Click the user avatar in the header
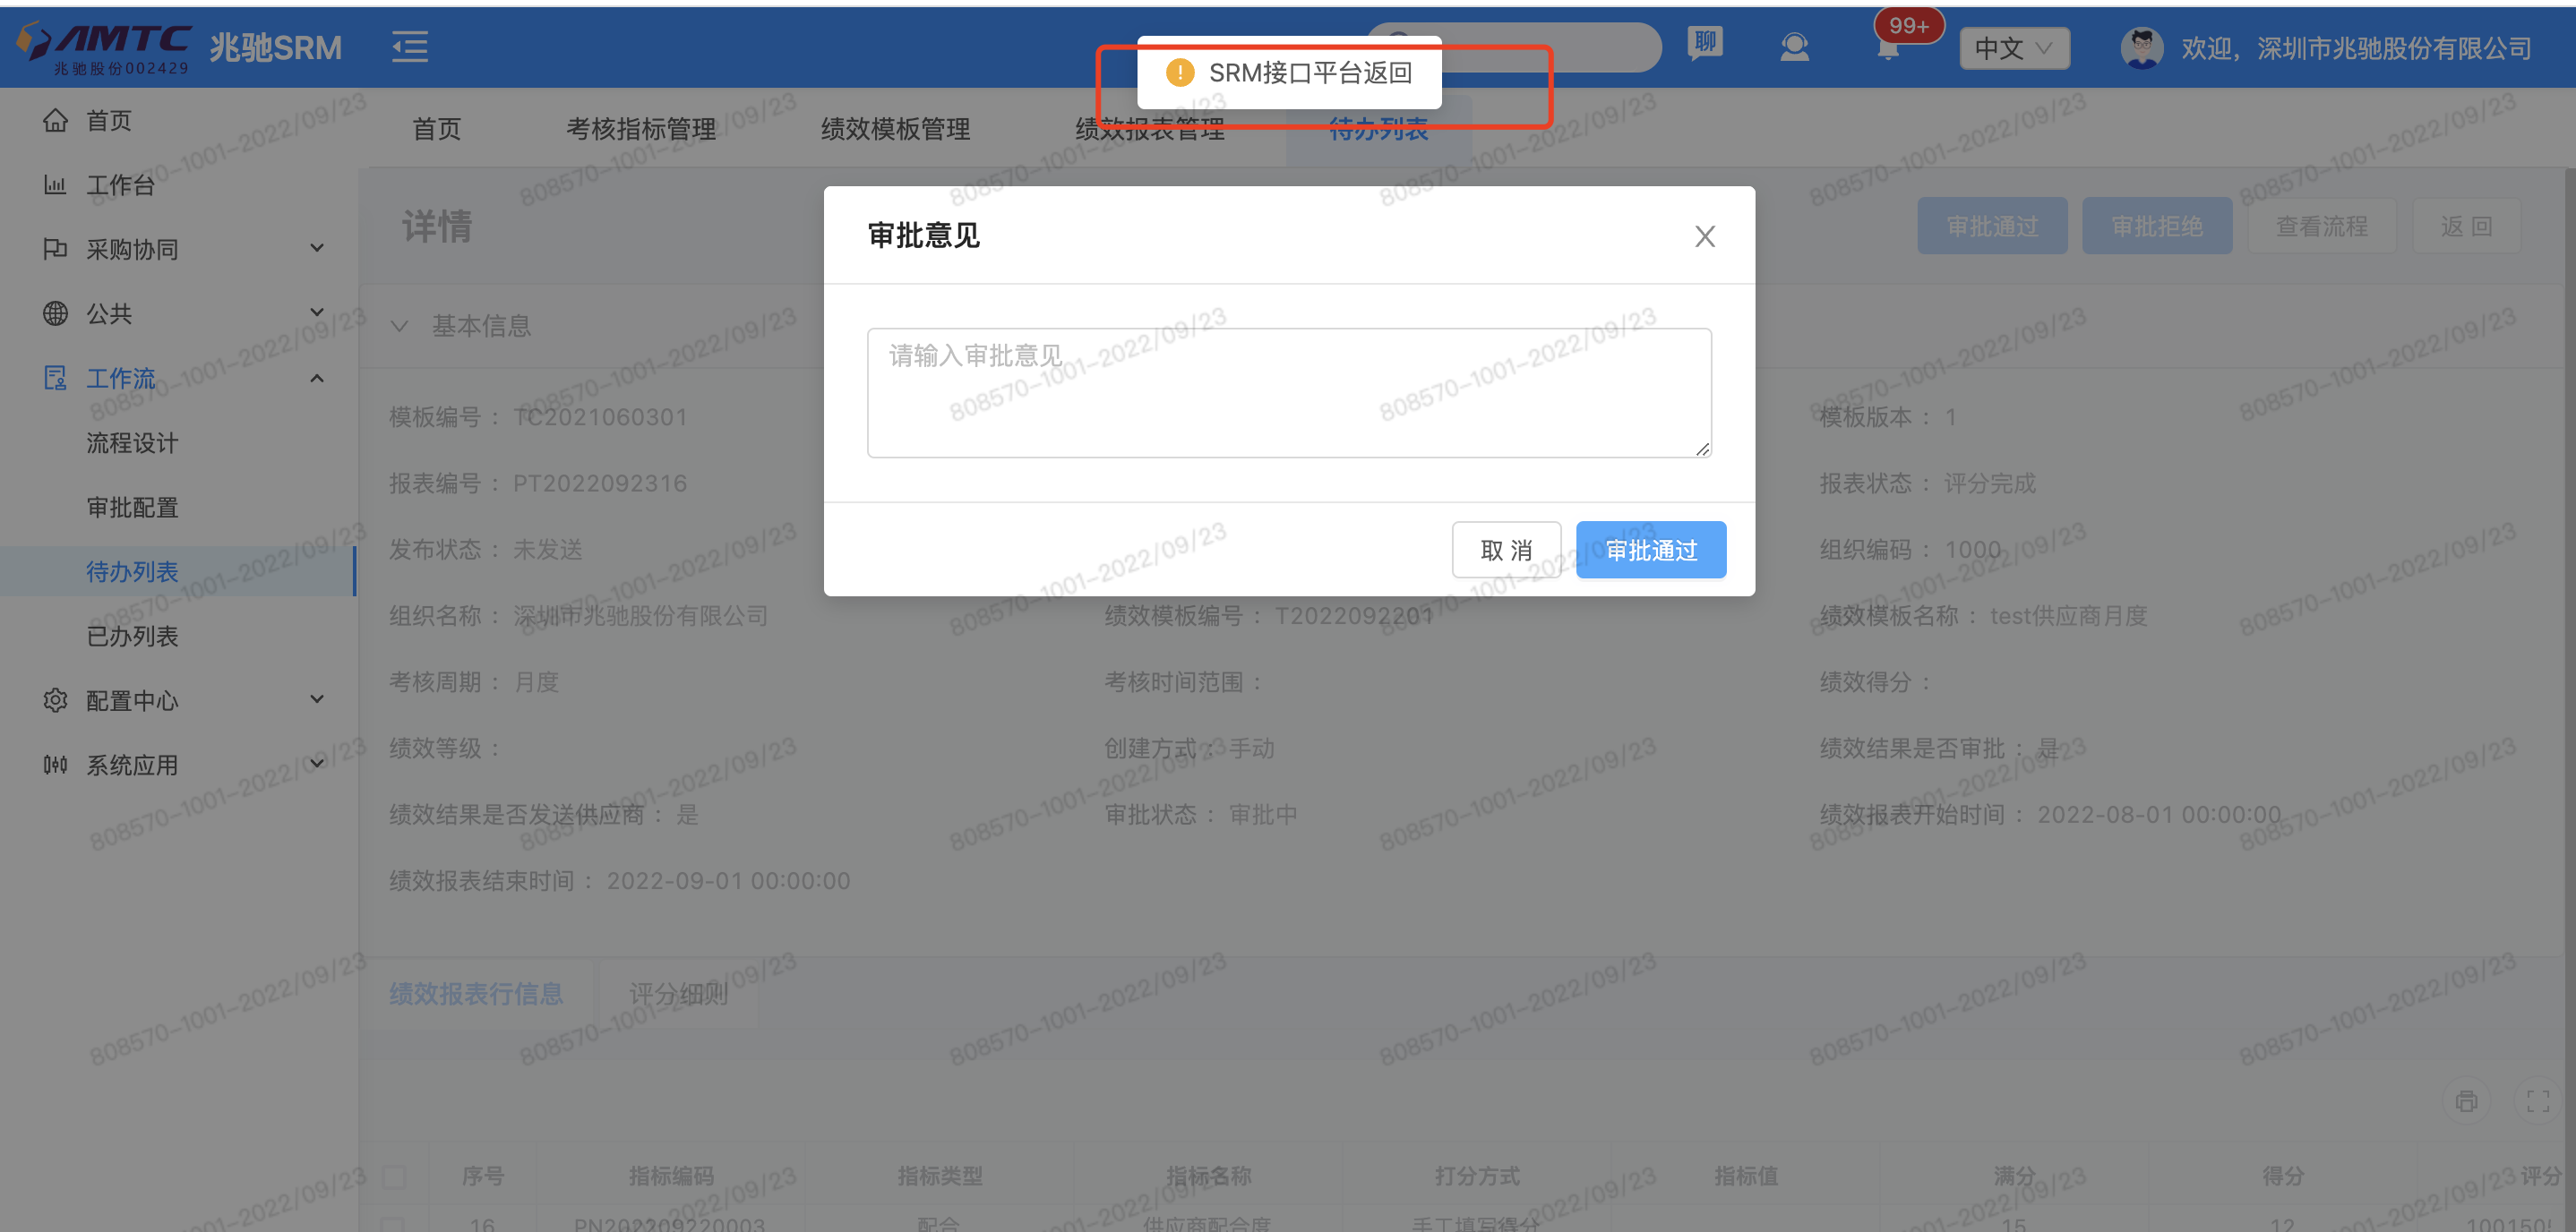 click(2141, 47)
